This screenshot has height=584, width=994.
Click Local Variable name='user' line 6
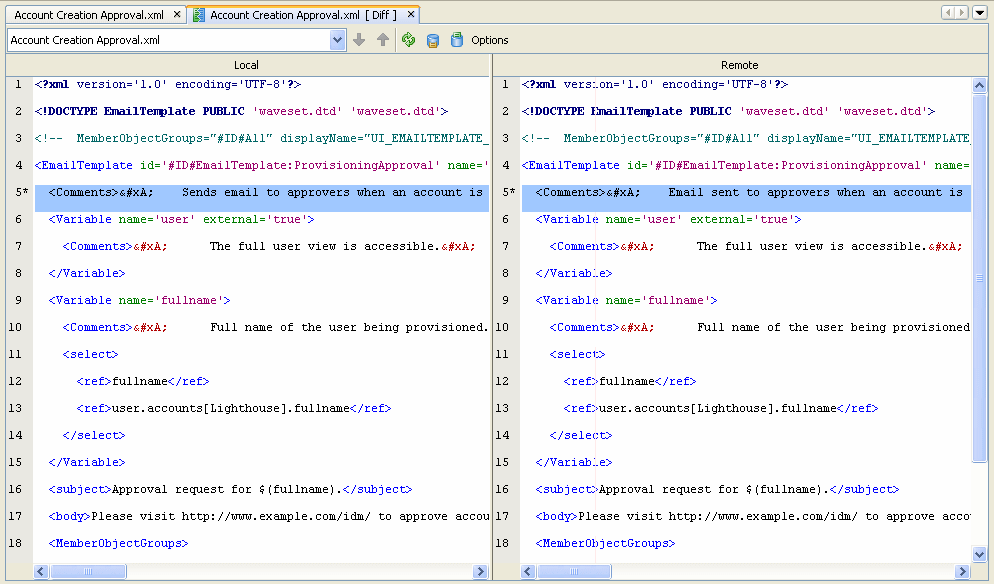(x=181, y=219)
